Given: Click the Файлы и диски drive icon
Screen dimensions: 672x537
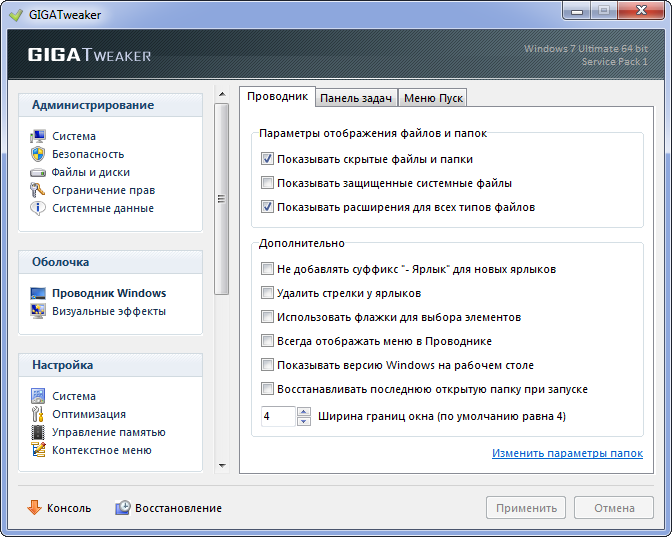Looking at the screenshot, I should [38, 173].
